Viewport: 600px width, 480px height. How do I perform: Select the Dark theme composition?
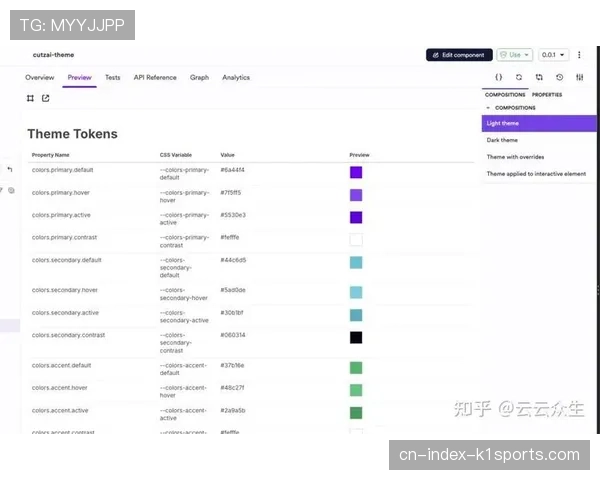tap(502, 140)
